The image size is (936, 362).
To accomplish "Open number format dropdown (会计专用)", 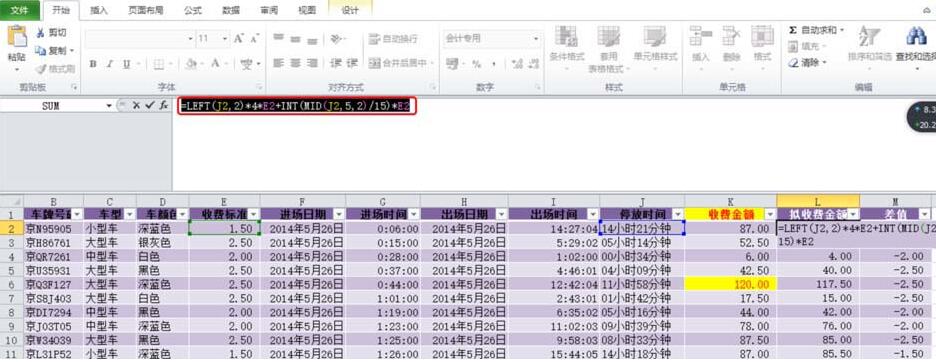I will [535, 38].
